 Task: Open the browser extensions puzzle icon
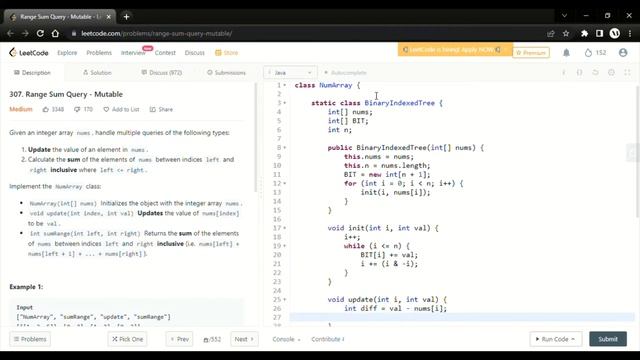coord(584,33)
